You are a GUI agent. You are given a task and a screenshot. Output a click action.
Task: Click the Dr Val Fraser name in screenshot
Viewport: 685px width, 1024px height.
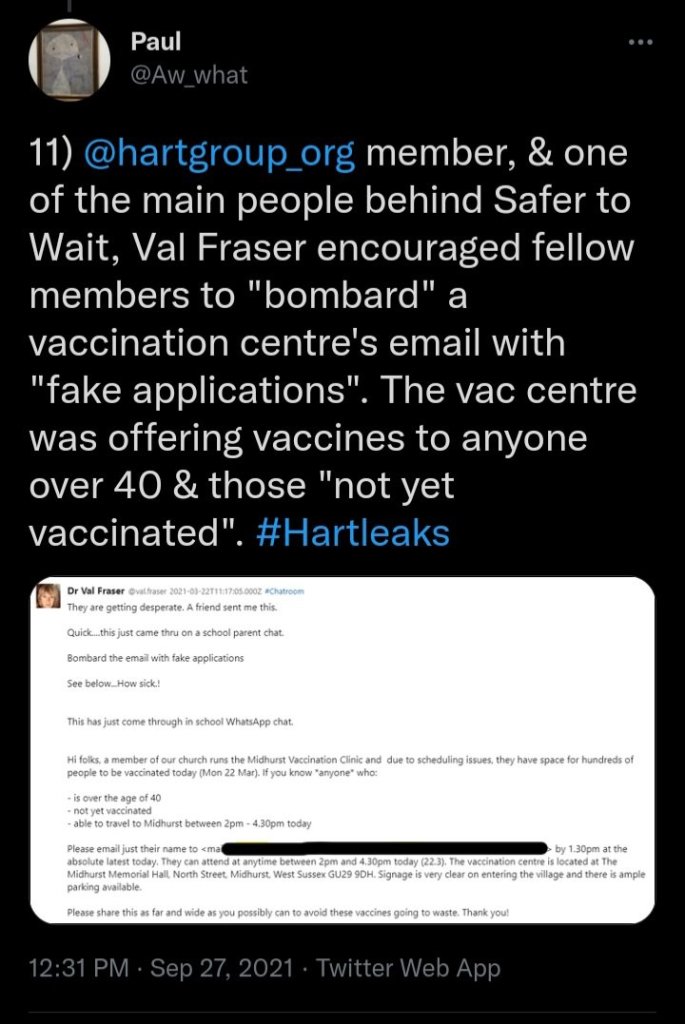pyautogui.click(x=95, y=590)
